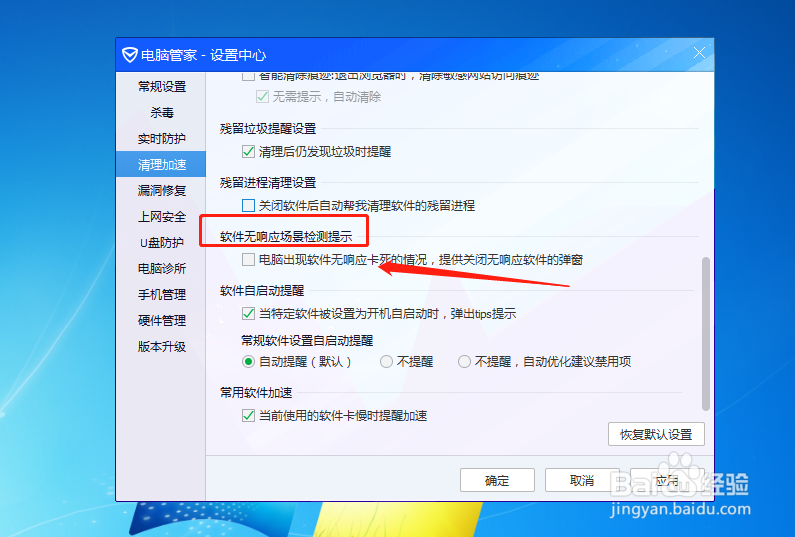
Task: Toggle 无需提示，自动清除 checkbox
Action: point(262,96)
